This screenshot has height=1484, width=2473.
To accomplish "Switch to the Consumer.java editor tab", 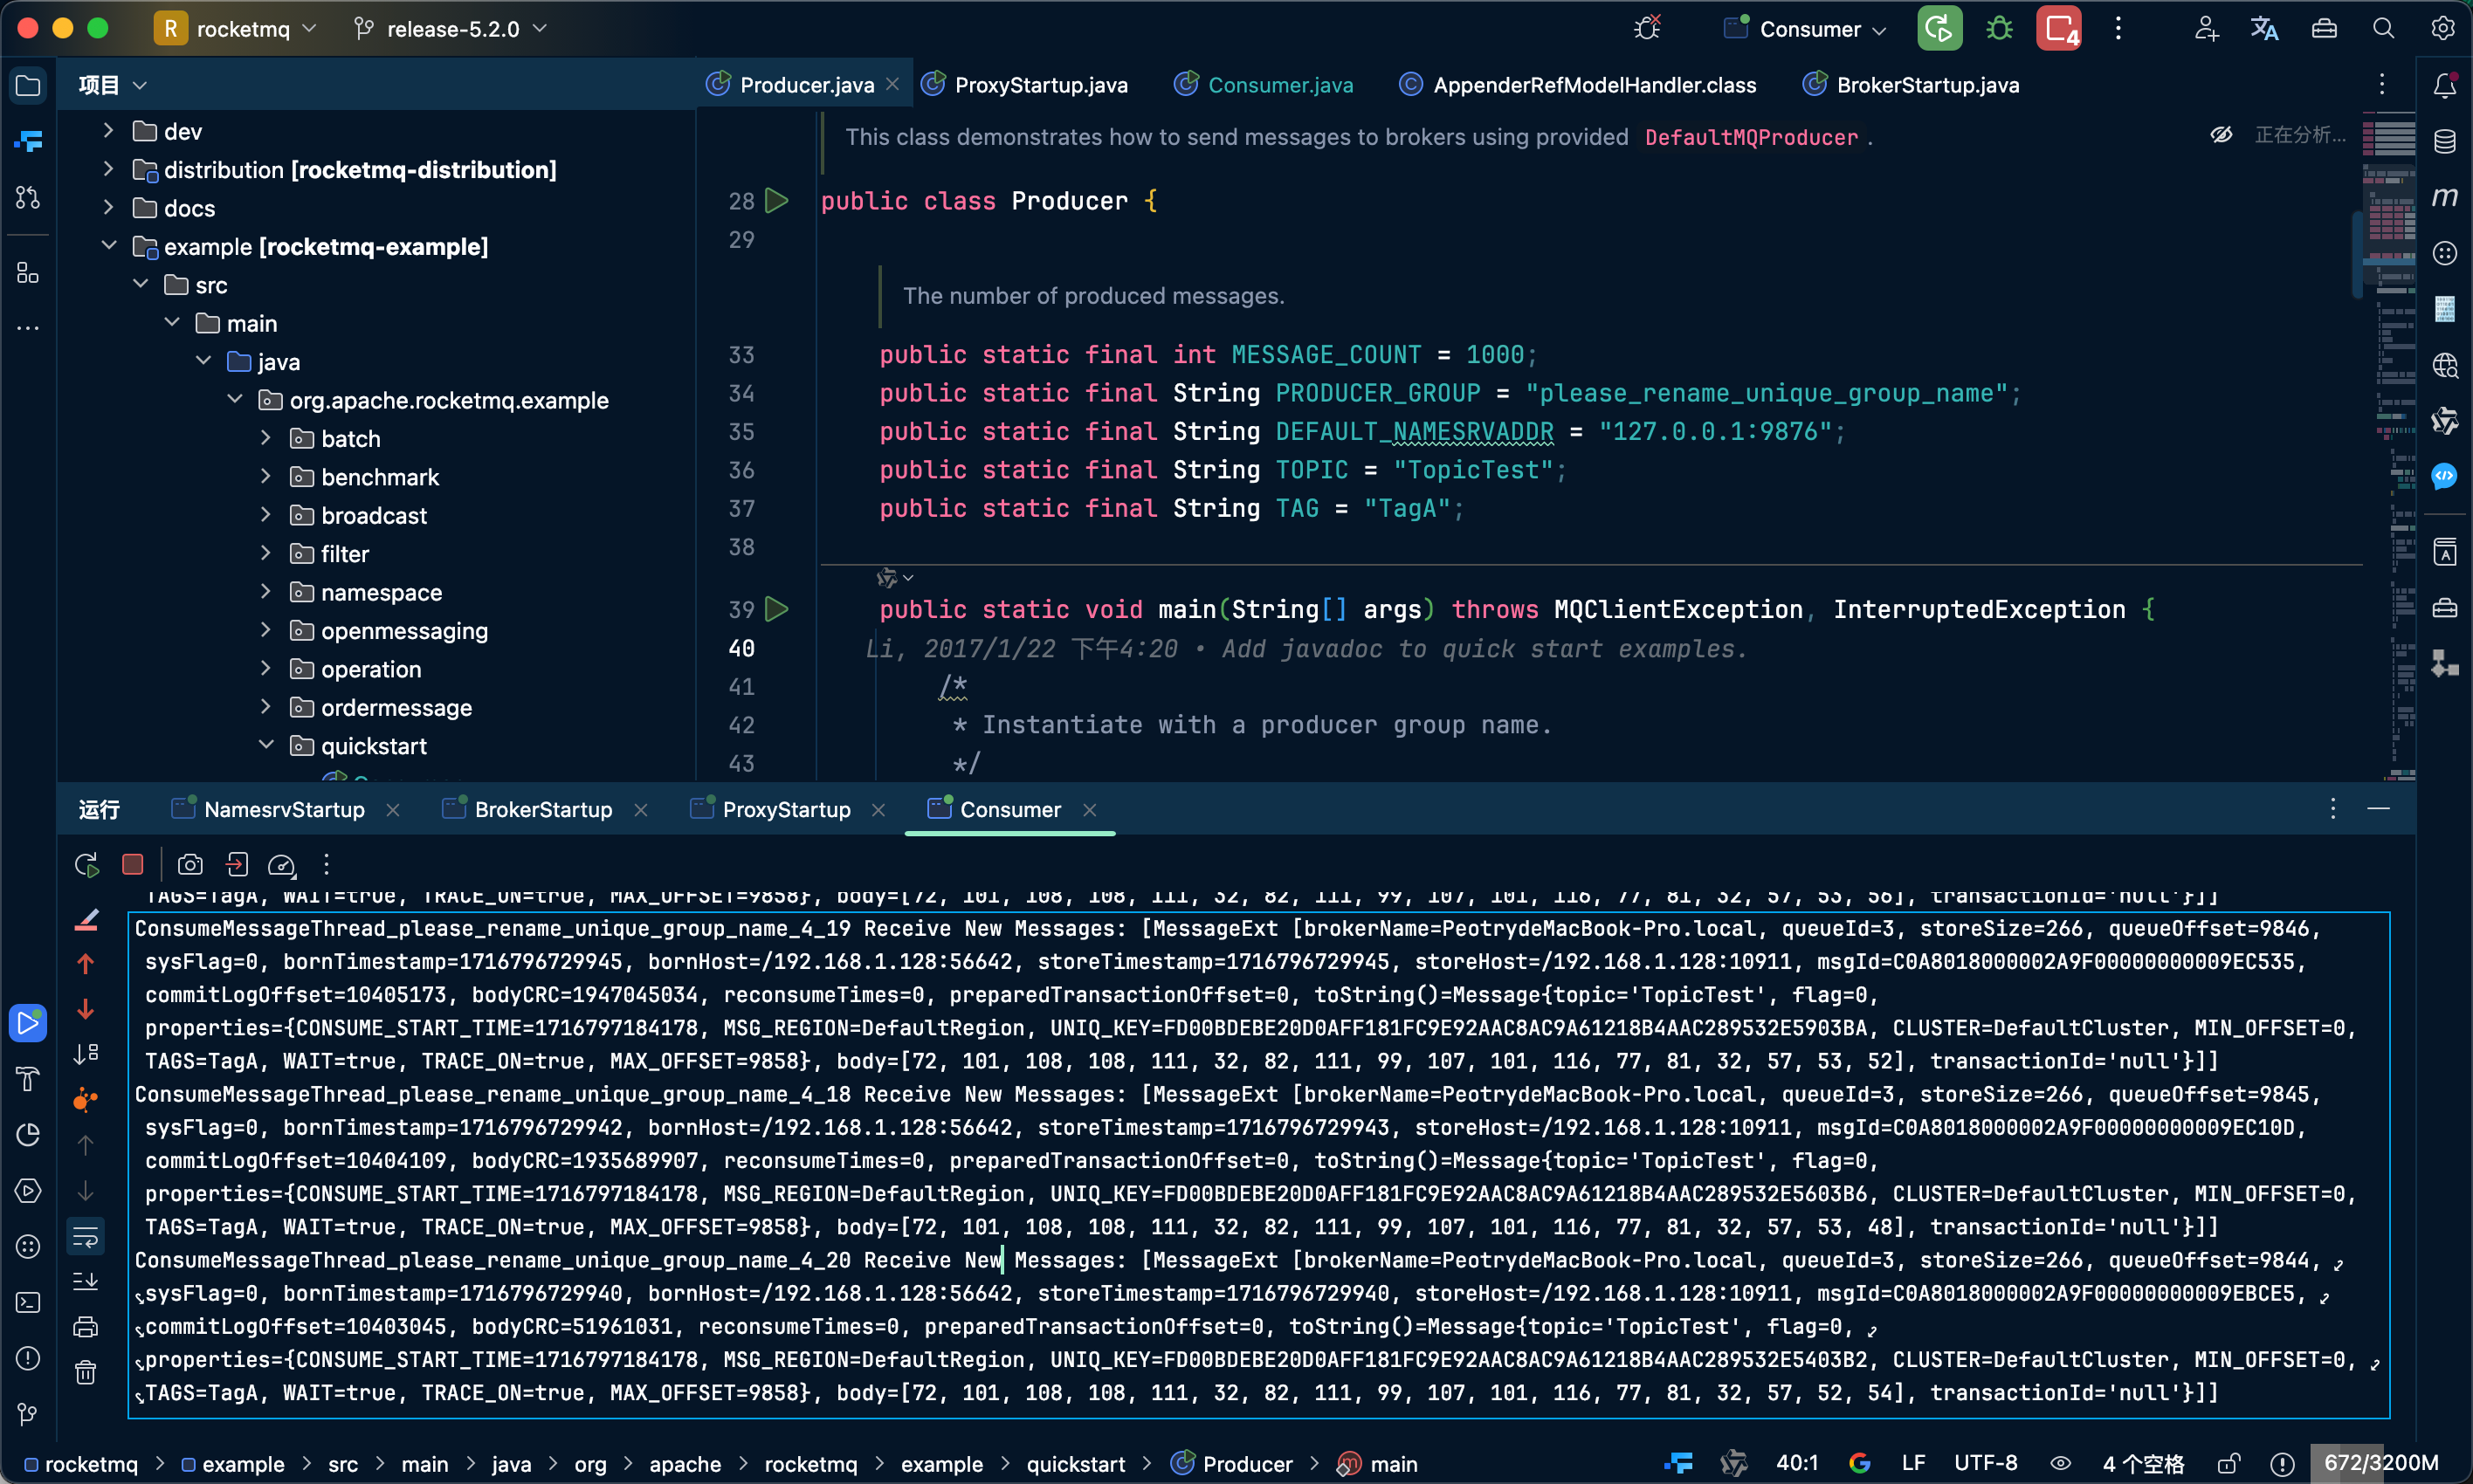I will click(1264, 85).
